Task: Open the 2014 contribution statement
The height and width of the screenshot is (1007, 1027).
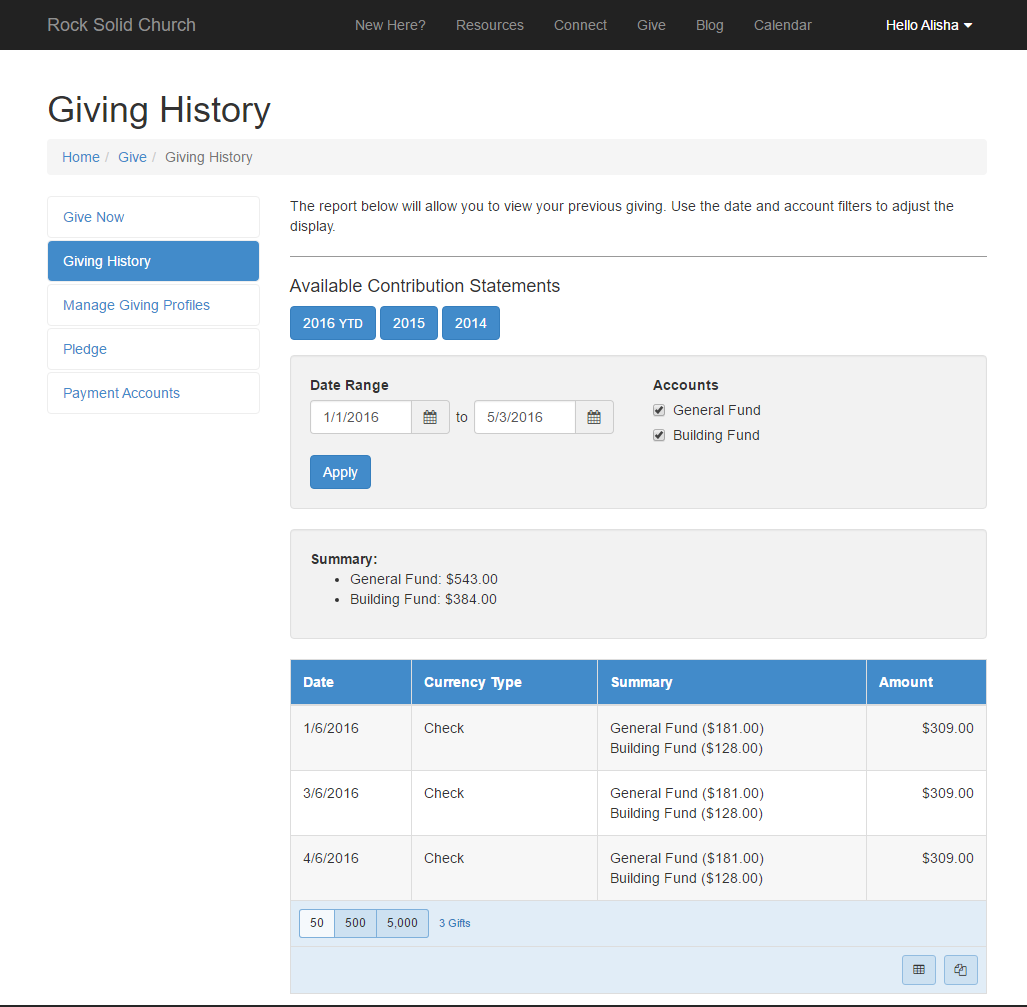Action: [x=470, y=323]
